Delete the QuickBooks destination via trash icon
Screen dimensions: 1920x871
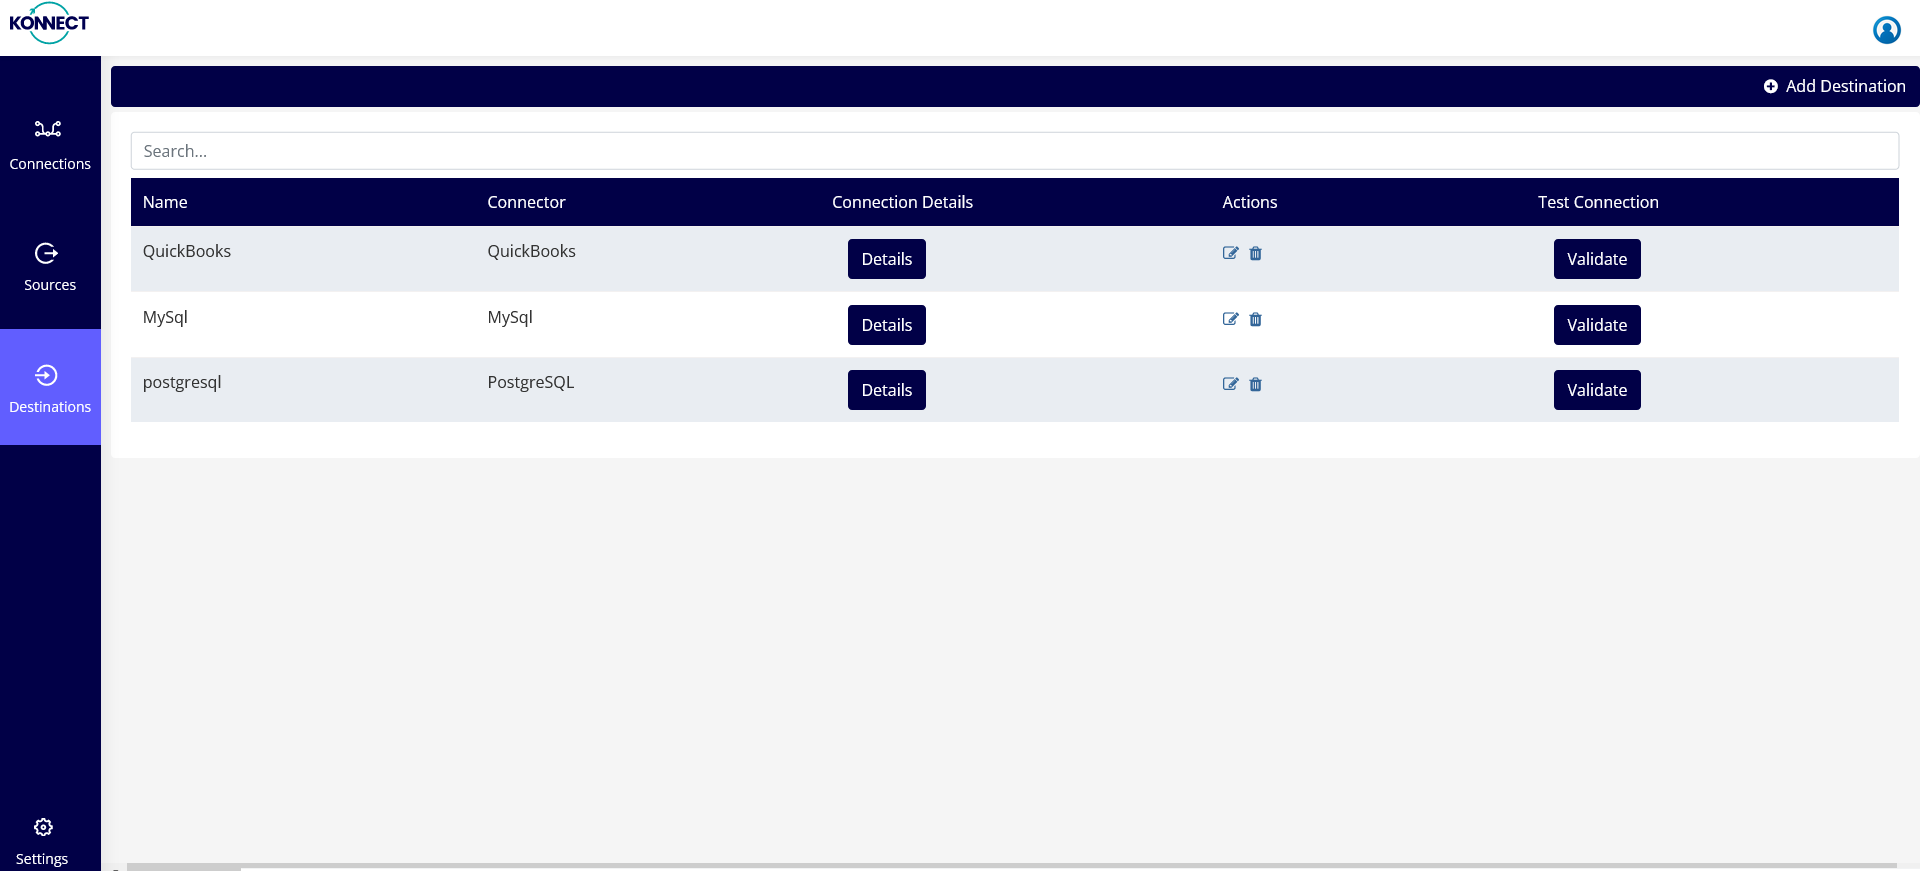1256,254
